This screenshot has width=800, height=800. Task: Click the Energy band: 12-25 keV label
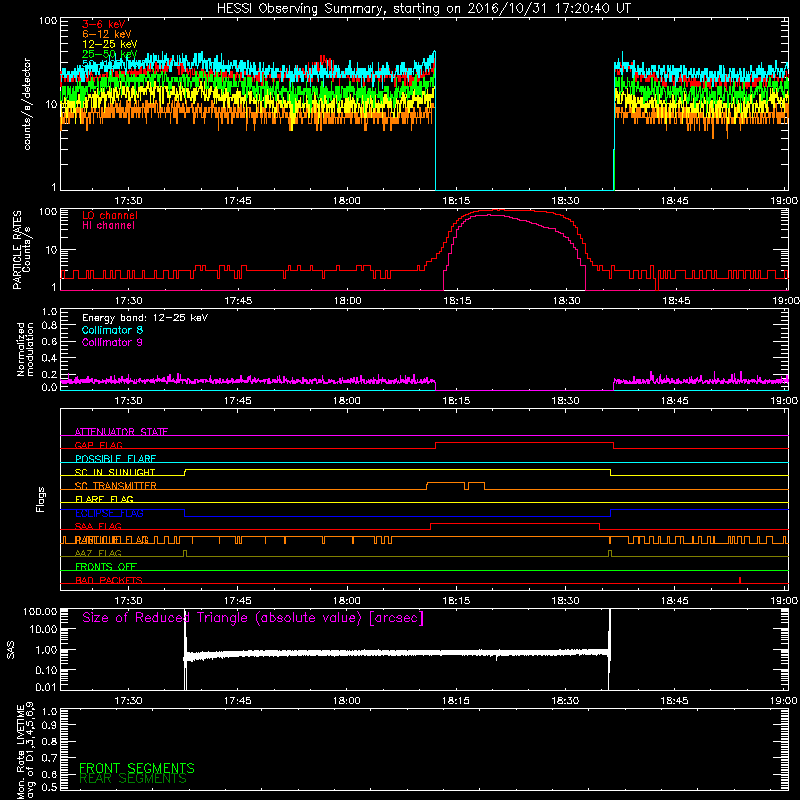tap(145, 318)
